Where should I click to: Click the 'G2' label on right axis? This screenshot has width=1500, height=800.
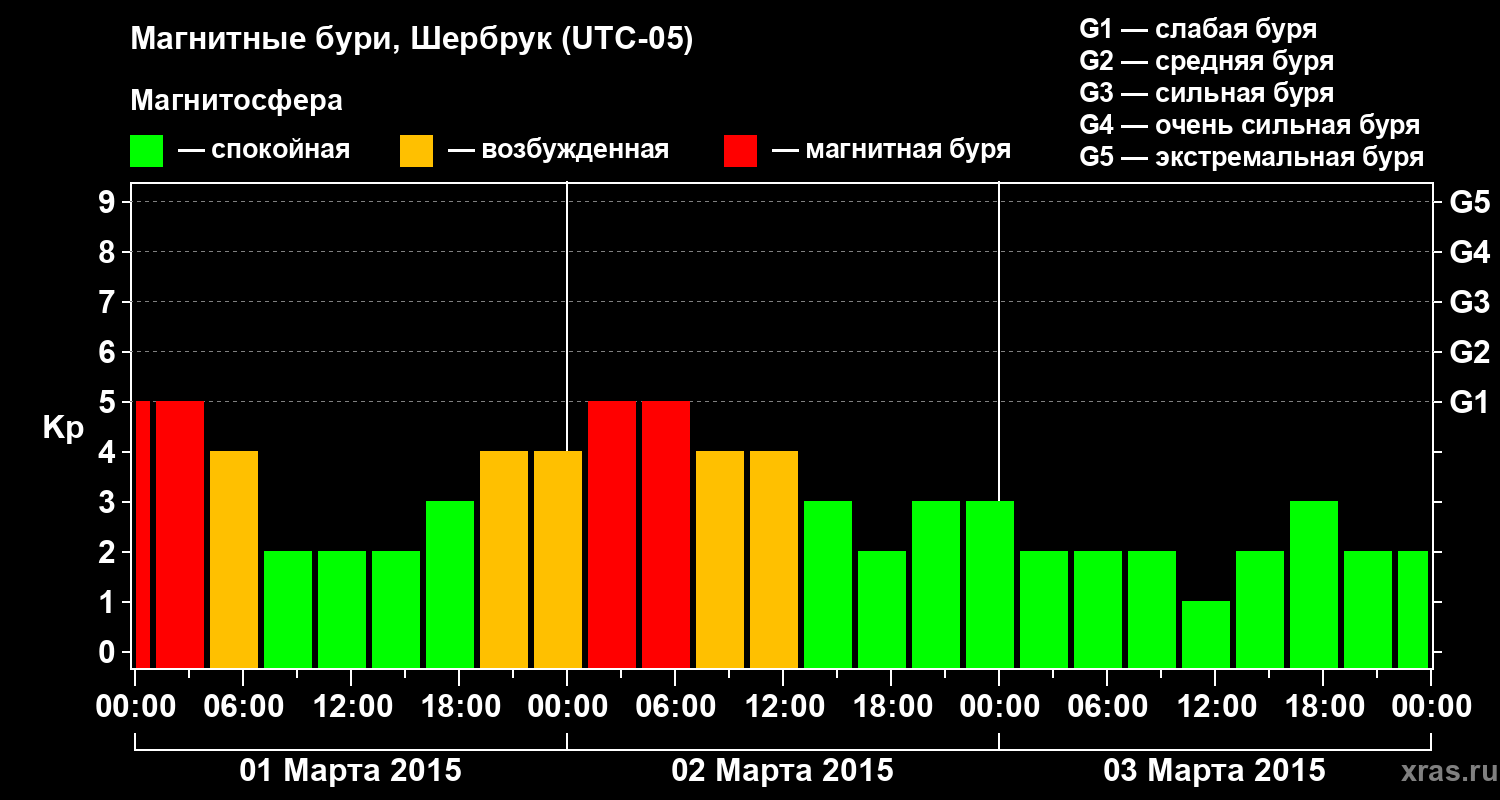[x=1469, y=352]
